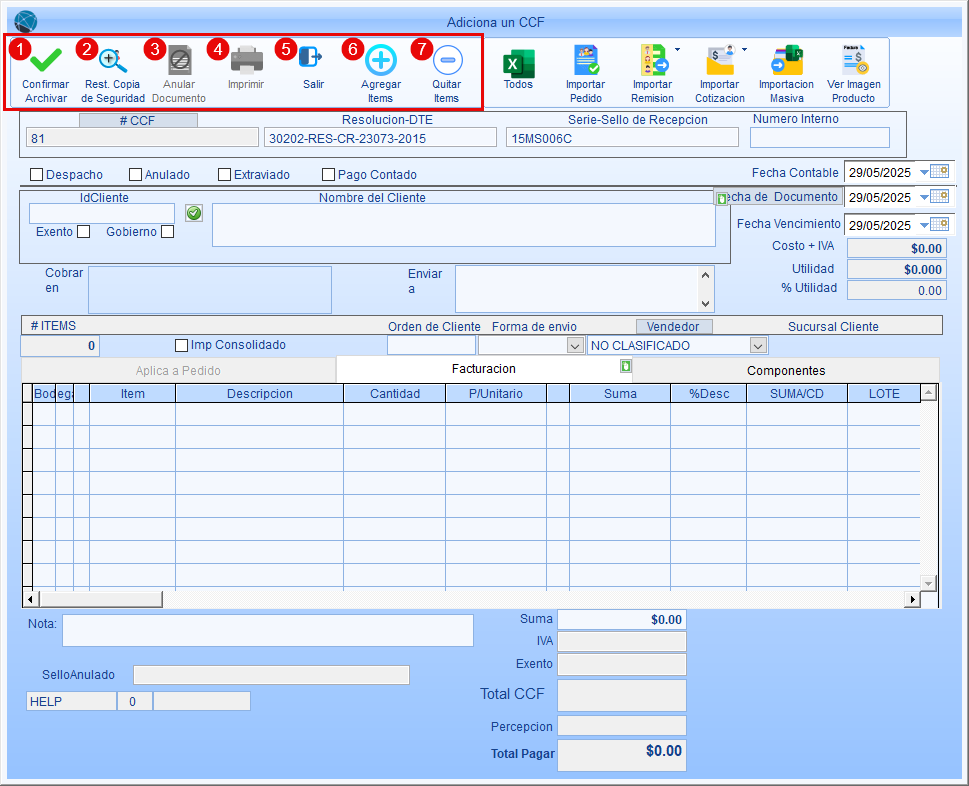Click the Todos Excel export icon
Viewport: 969px width, 786px height.
pyautogui.click(x=518, y=64)
